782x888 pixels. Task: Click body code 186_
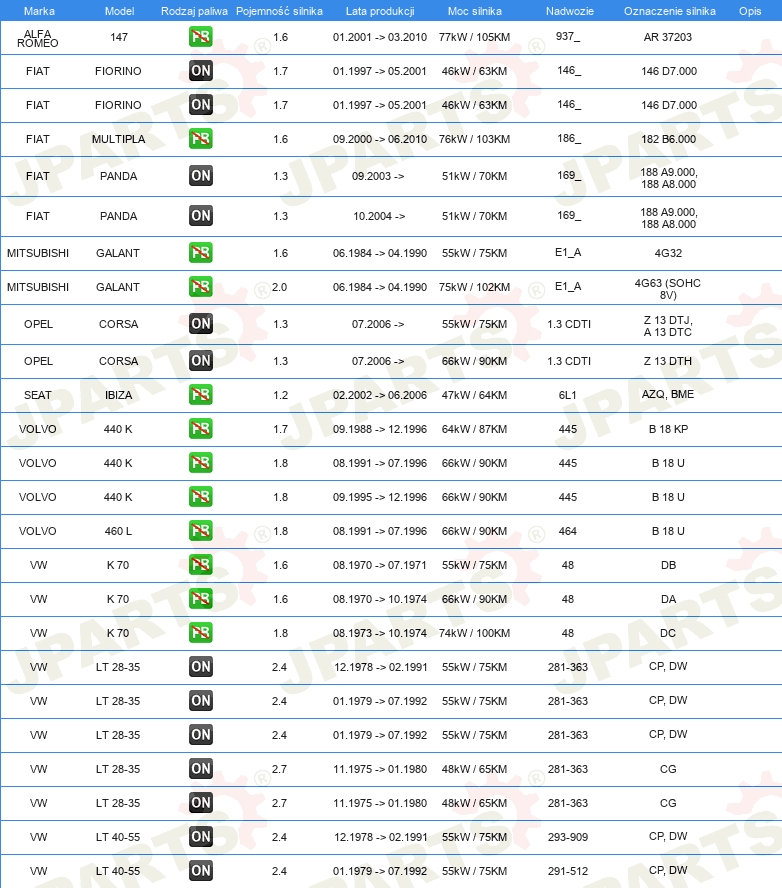(569, 138)
